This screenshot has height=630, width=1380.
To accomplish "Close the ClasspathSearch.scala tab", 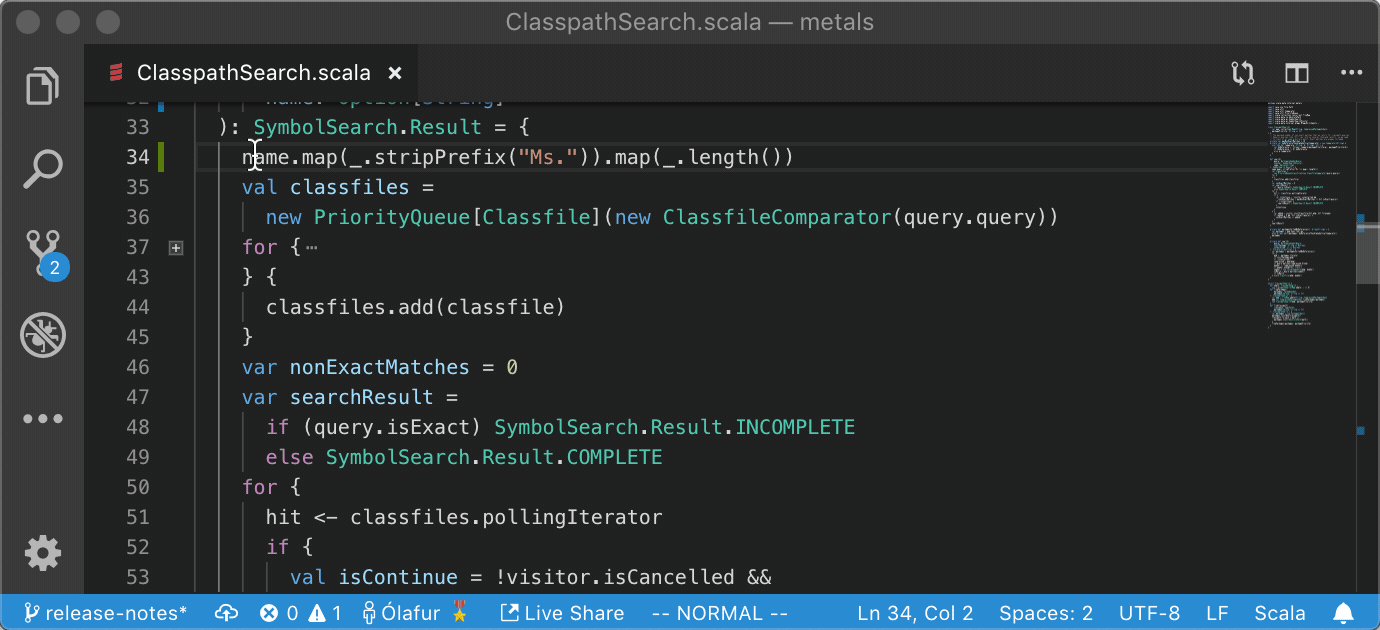I will (x=395, y=73).
